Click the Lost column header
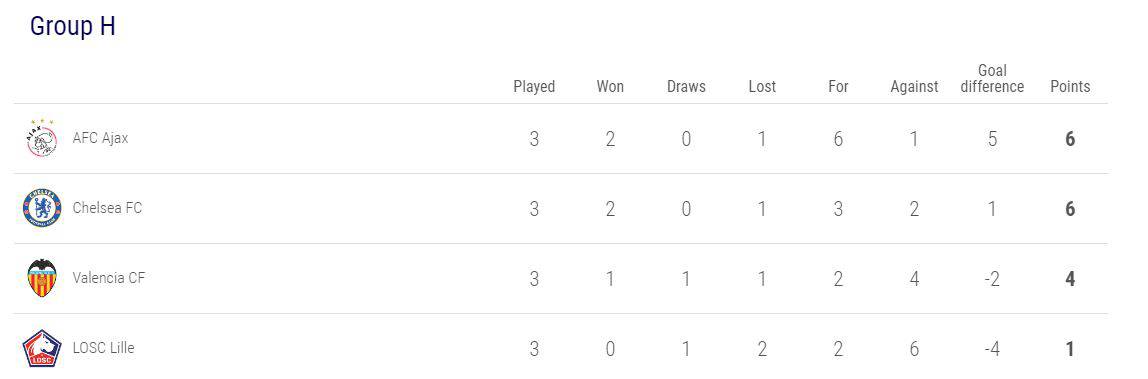This screenshot has width=1148, height=379. (x=762, y=86)
